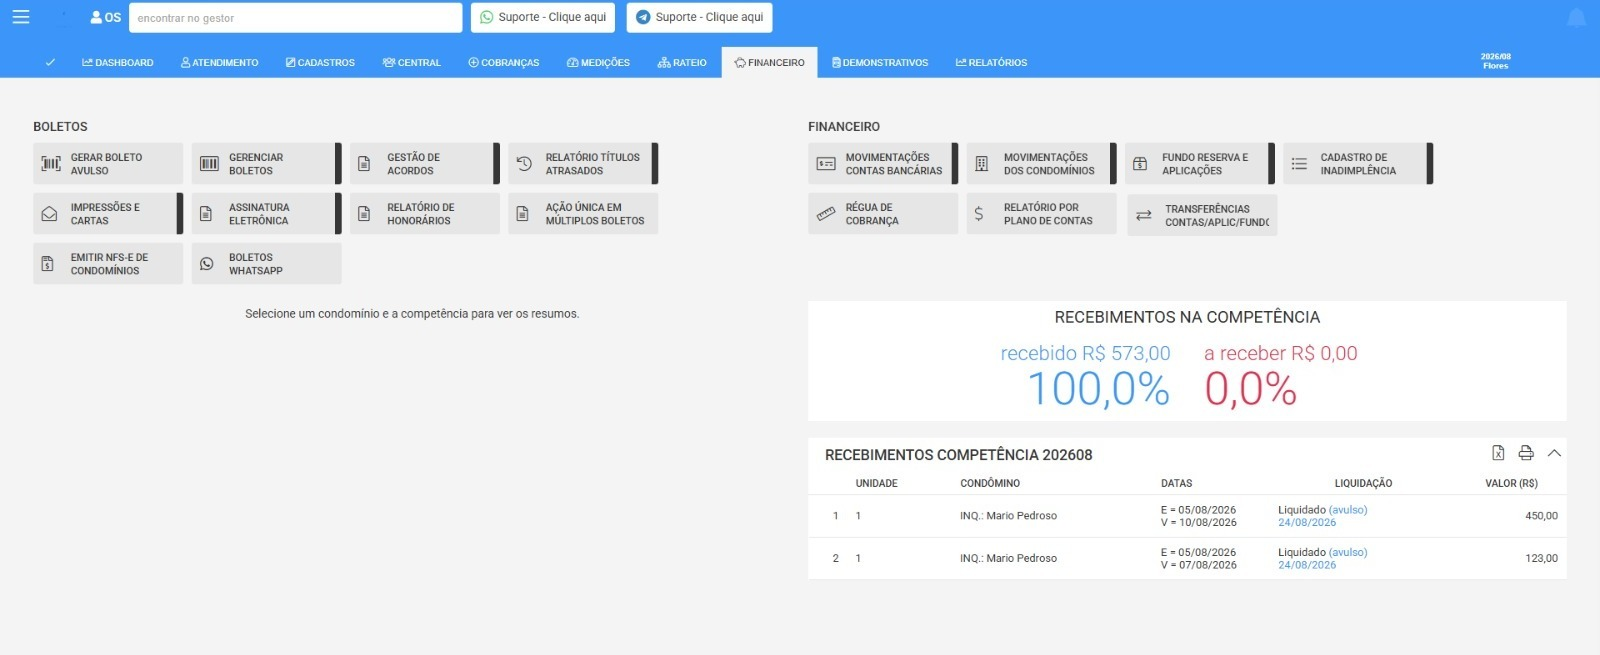Open Relatório de Honorários tile

[x=424, y=213]
